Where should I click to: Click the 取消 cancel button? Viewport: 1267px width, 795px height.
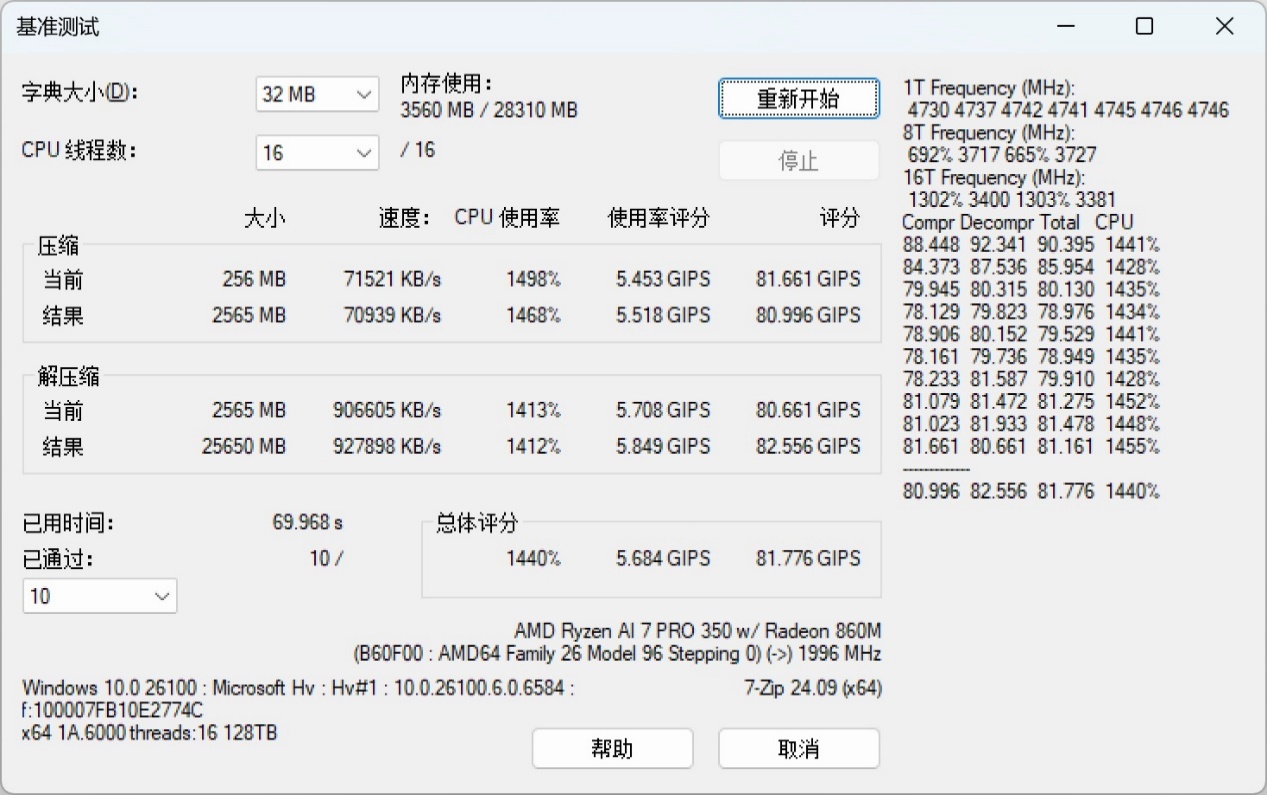click(x=798, y=748)
